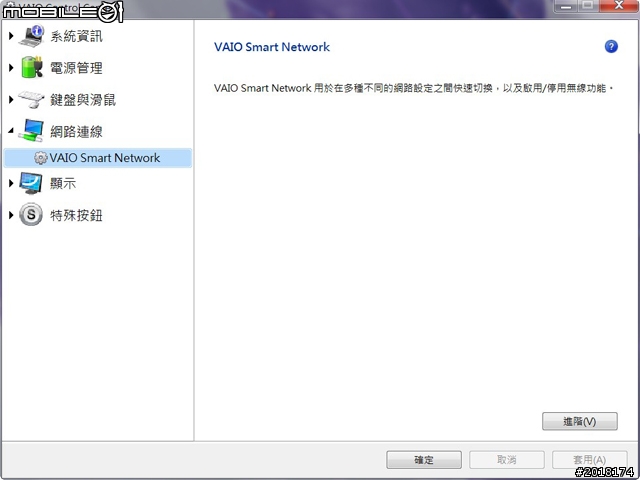Image resolution: width=640 pixels, height=480 pixels.
Task: Click the Special Buttons (特殊按鈕) S icon
Action: [x=31, y=215]
